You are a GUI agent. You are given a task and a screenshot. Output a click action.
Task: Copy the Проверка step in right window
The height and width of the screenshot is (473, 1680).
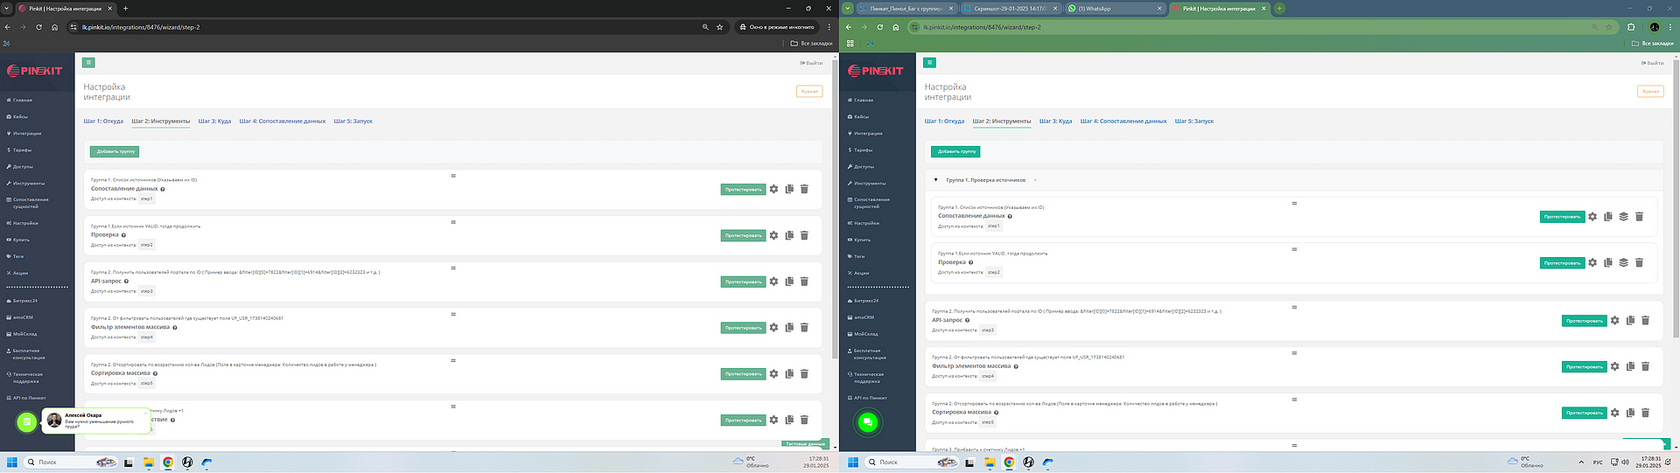(1608, 262)
